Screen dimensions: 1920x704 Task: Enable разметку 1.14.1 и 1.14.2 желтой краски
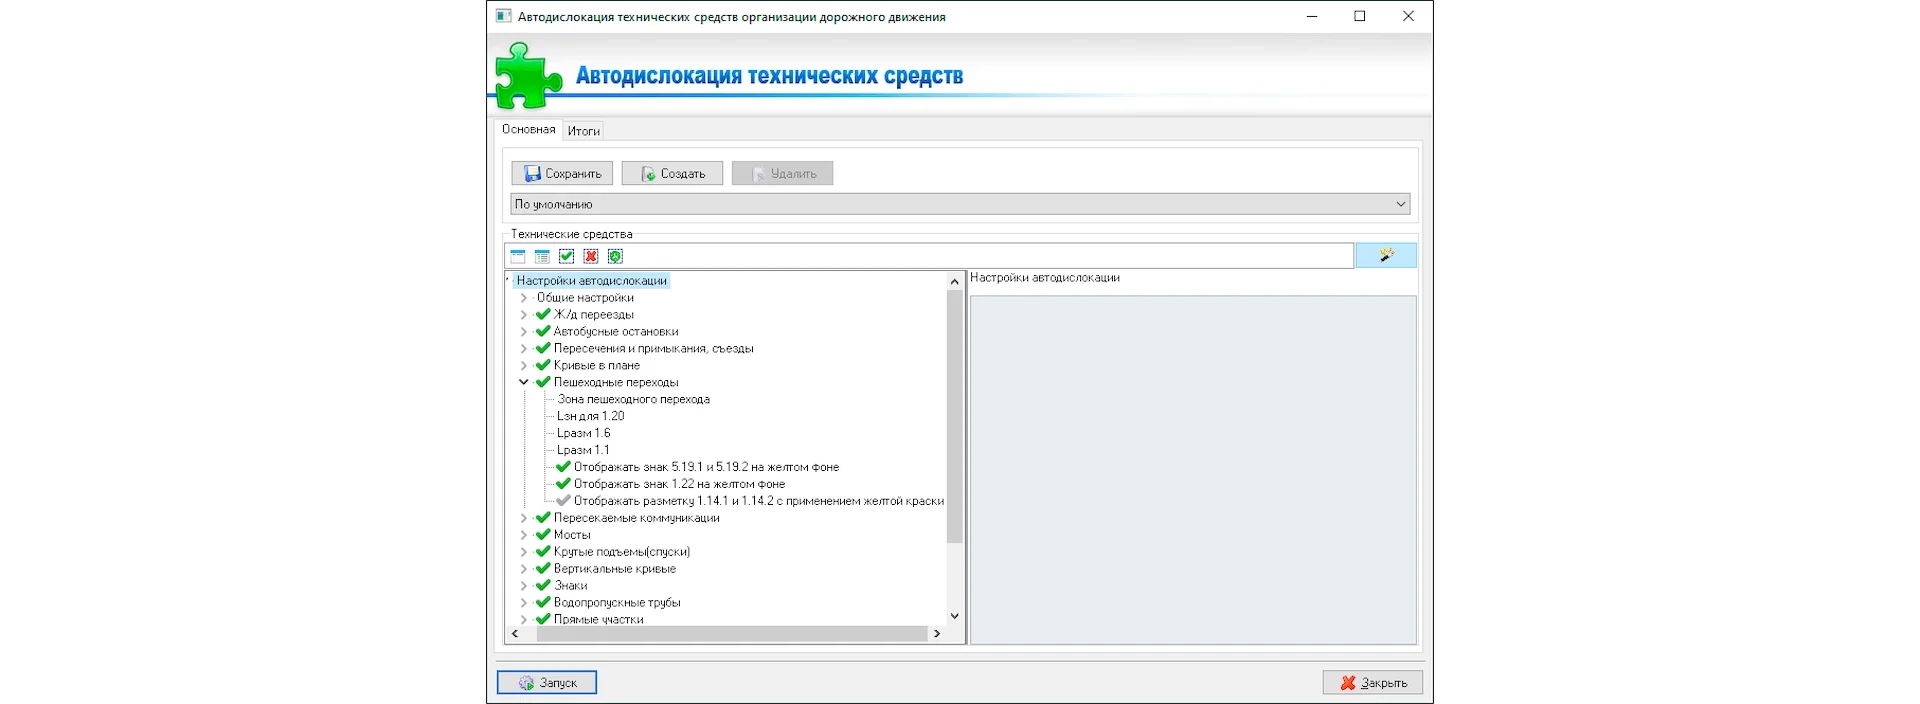point(563,501)
